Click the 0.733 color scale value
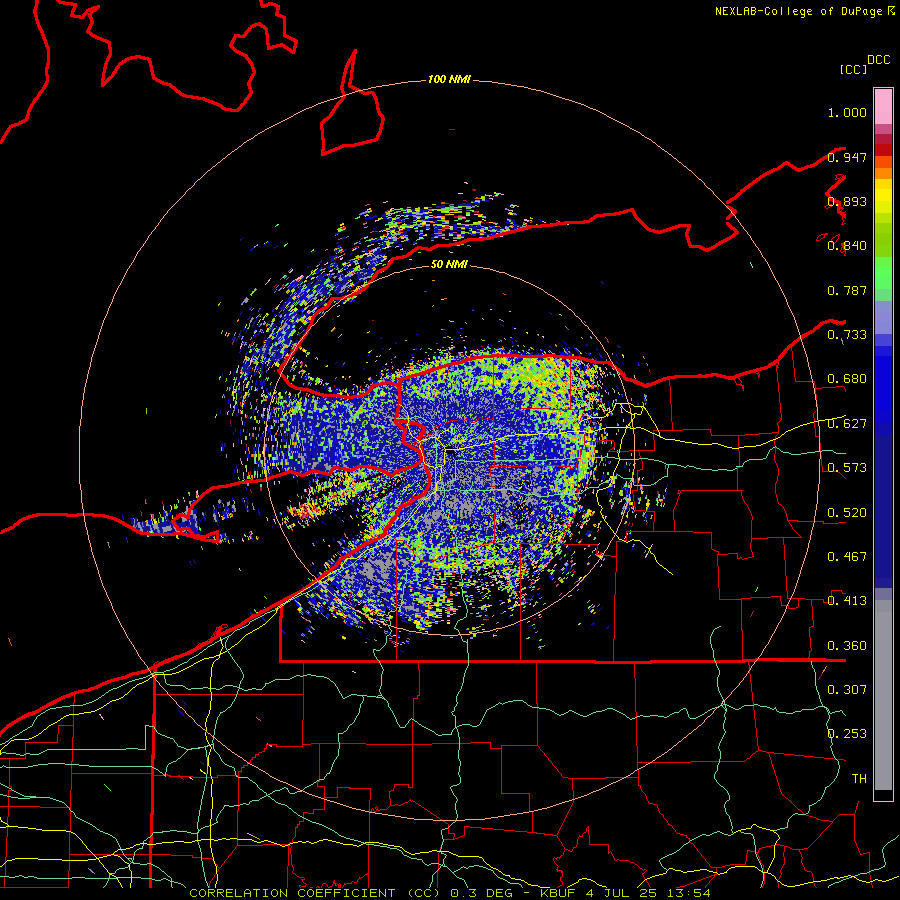The image size is (900, 900). click(847, 335)
